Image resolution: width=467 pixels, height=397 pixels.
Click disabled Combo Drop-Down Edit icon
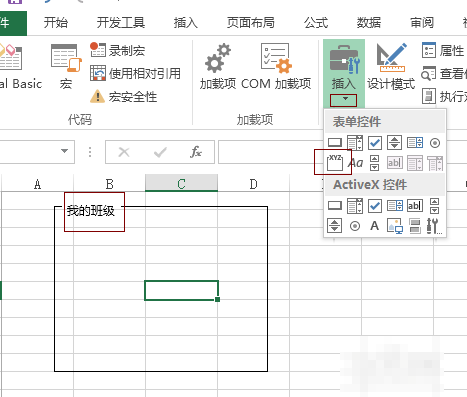(435, 163)
